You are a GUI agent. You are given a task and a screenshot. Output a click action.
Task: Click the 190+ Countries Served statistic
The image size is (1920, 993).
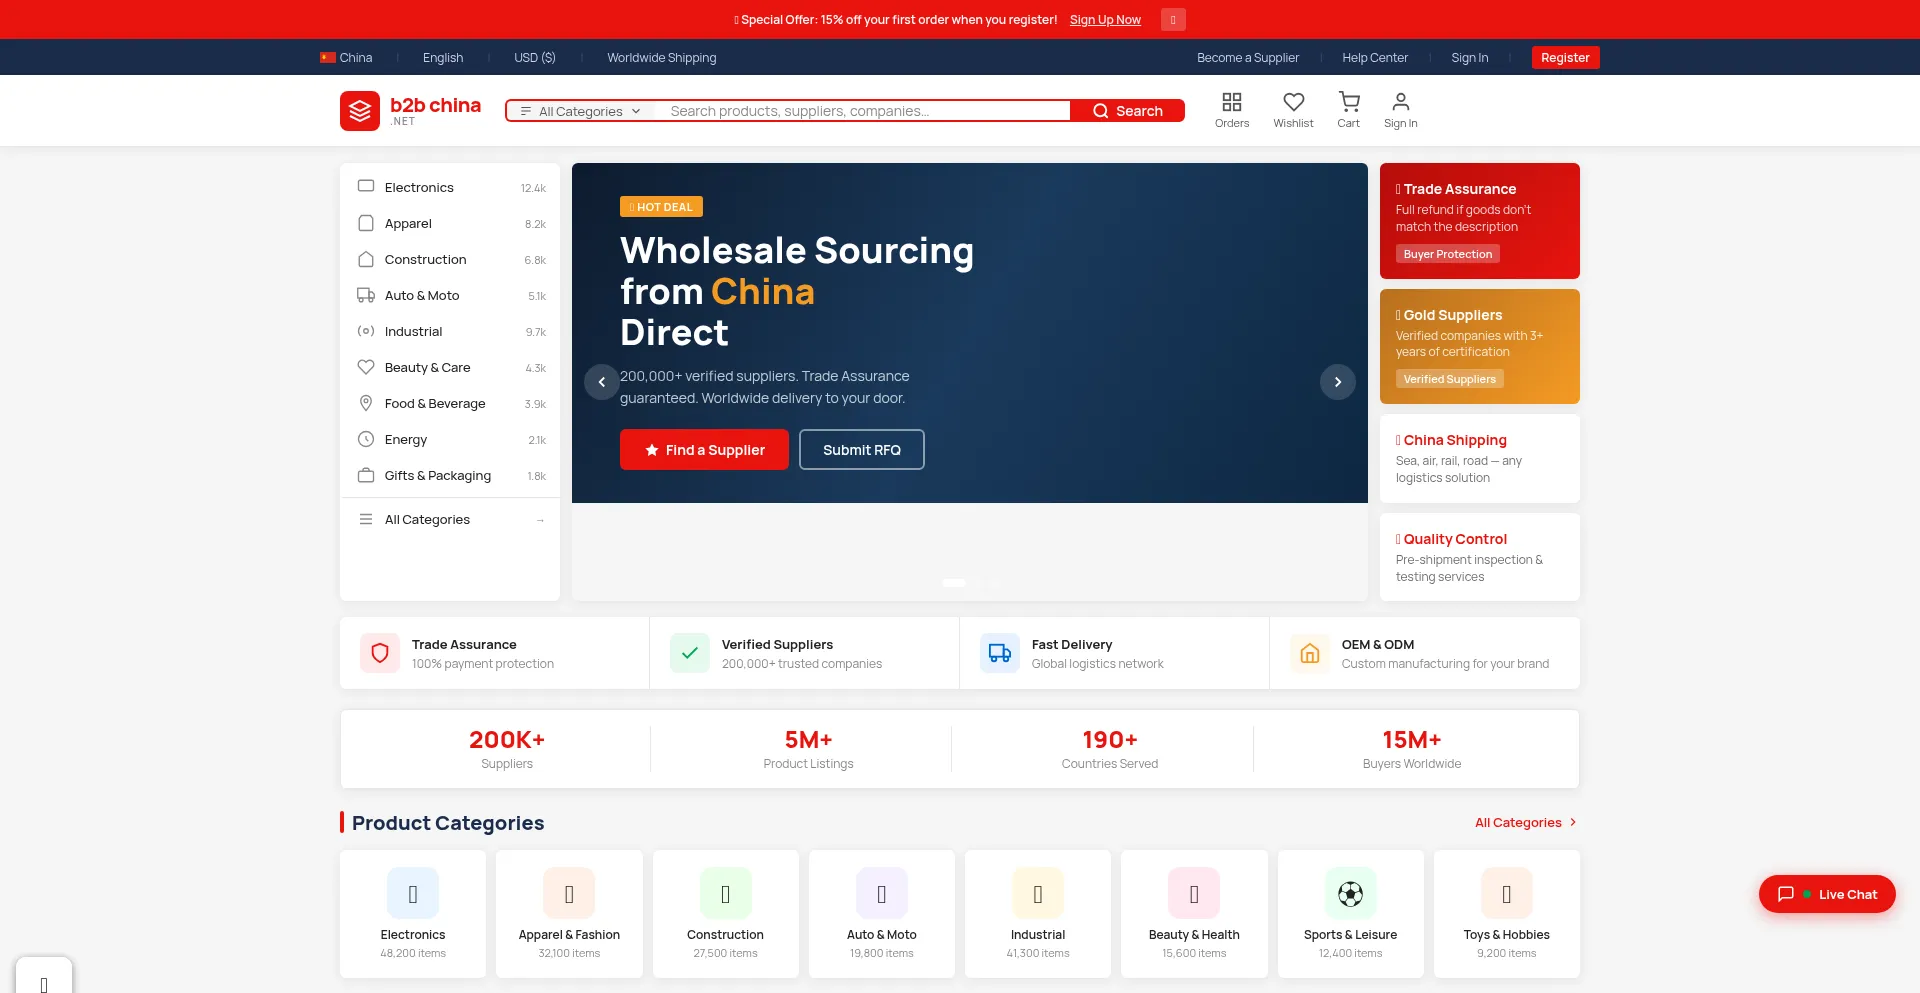coord(1110,749)
